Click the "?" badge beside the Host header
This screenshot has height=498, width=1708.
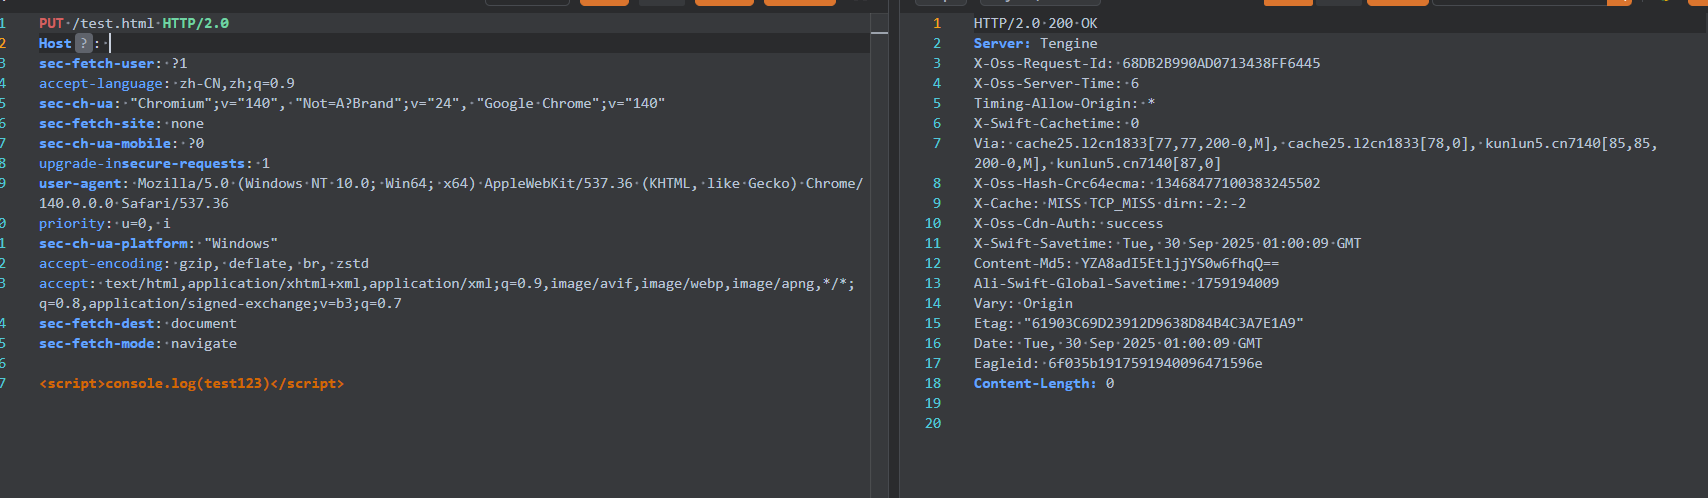click(84, 43)
